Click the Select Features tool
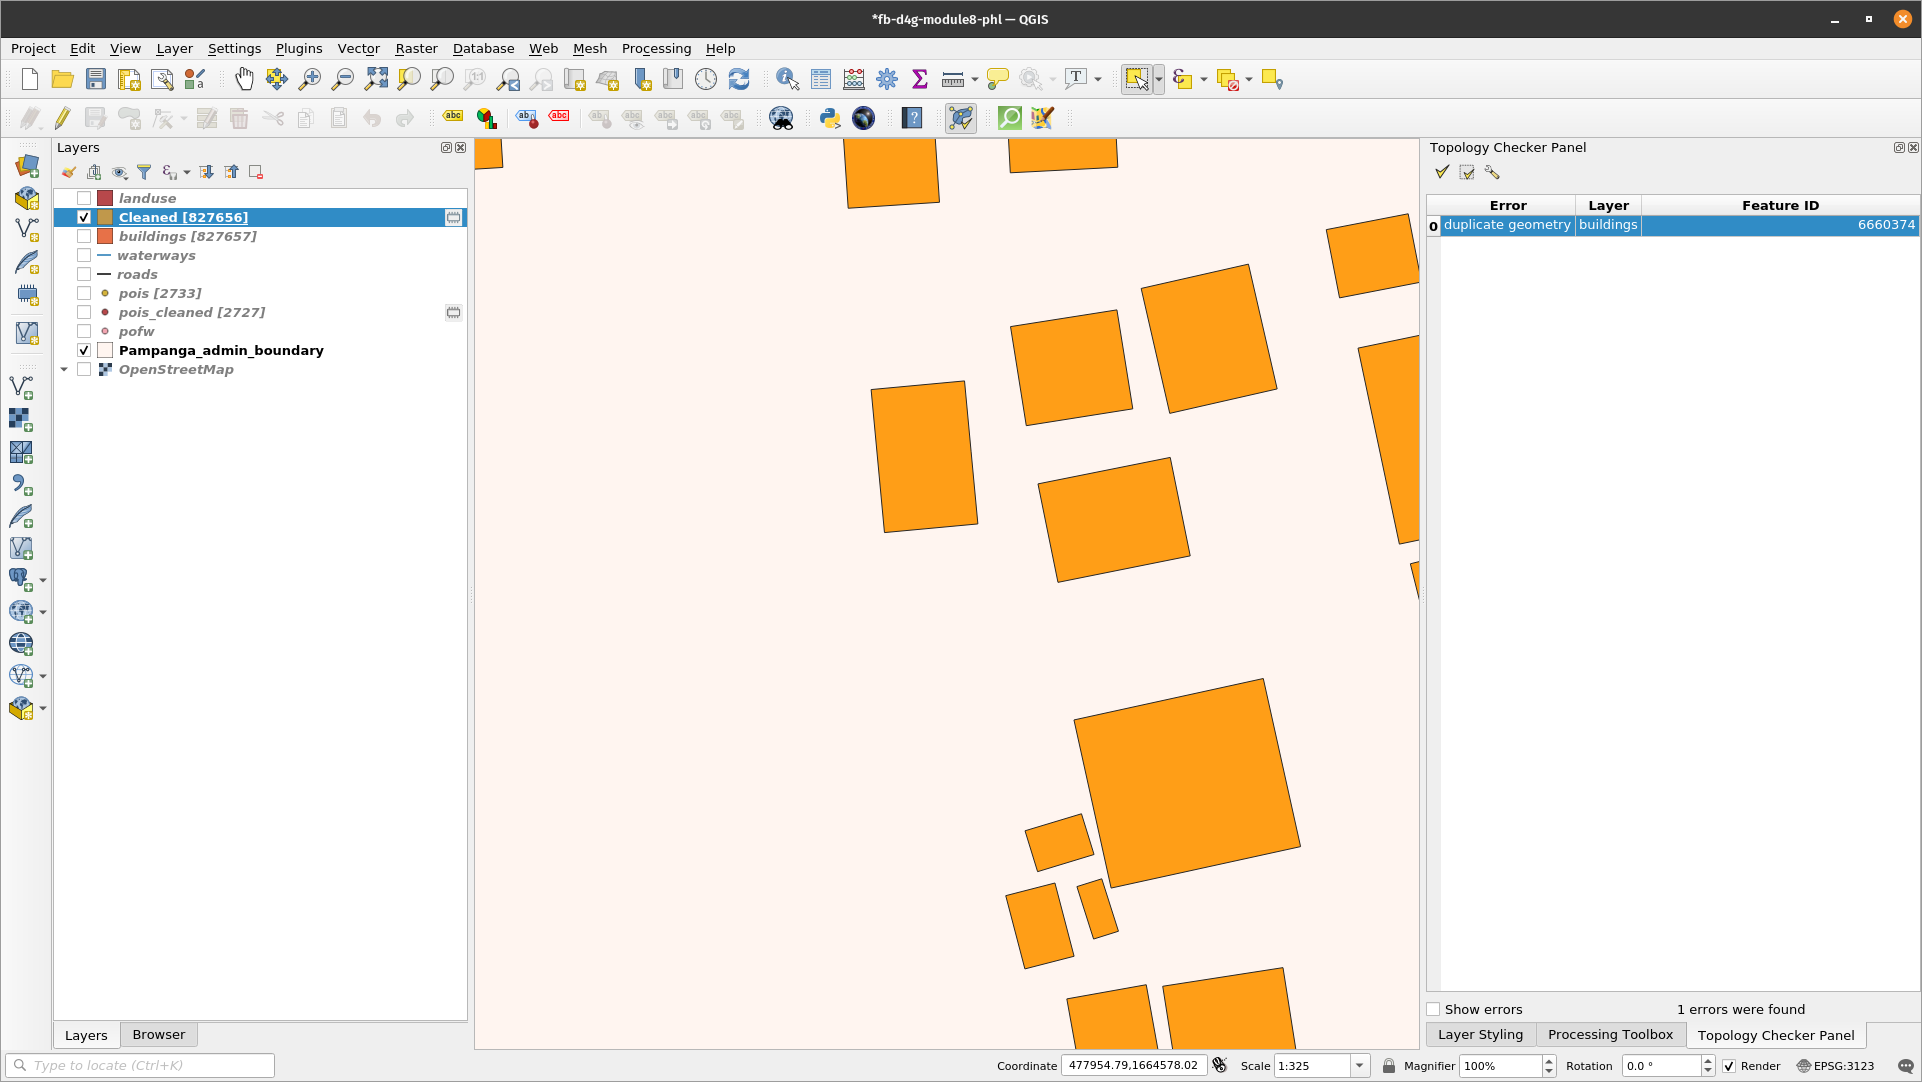 click(1137, 79)
